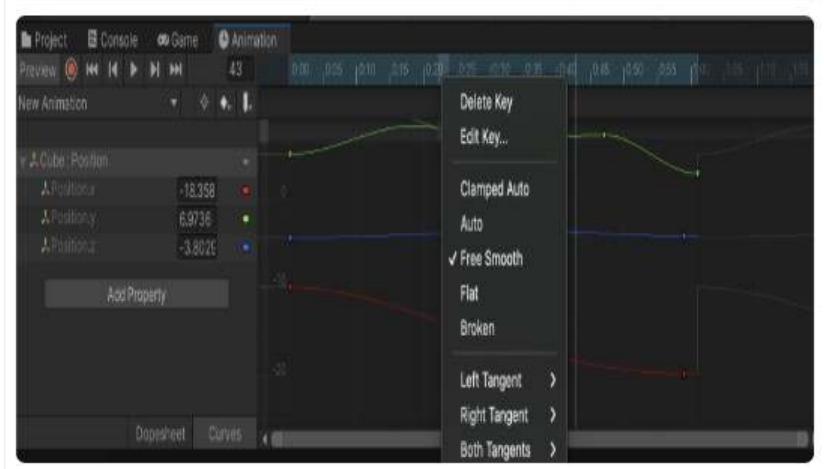
Task: Select Clamped Auto tangent mode
Action: (494, 189)
